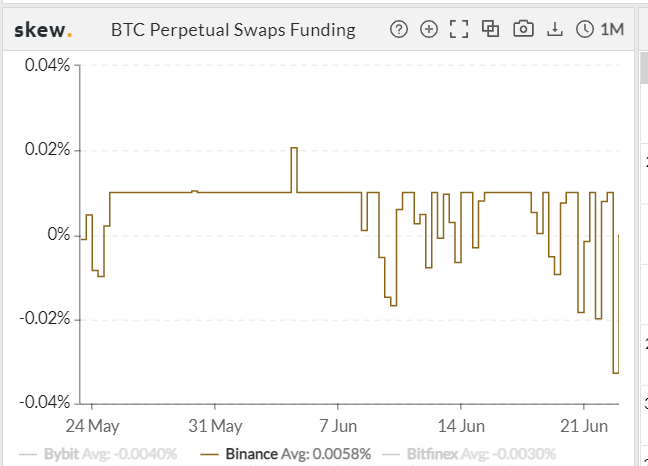Toggle the Bybit series in legend
The width and height of the screenshot is (648, 466).
click(x=110, y=454)
